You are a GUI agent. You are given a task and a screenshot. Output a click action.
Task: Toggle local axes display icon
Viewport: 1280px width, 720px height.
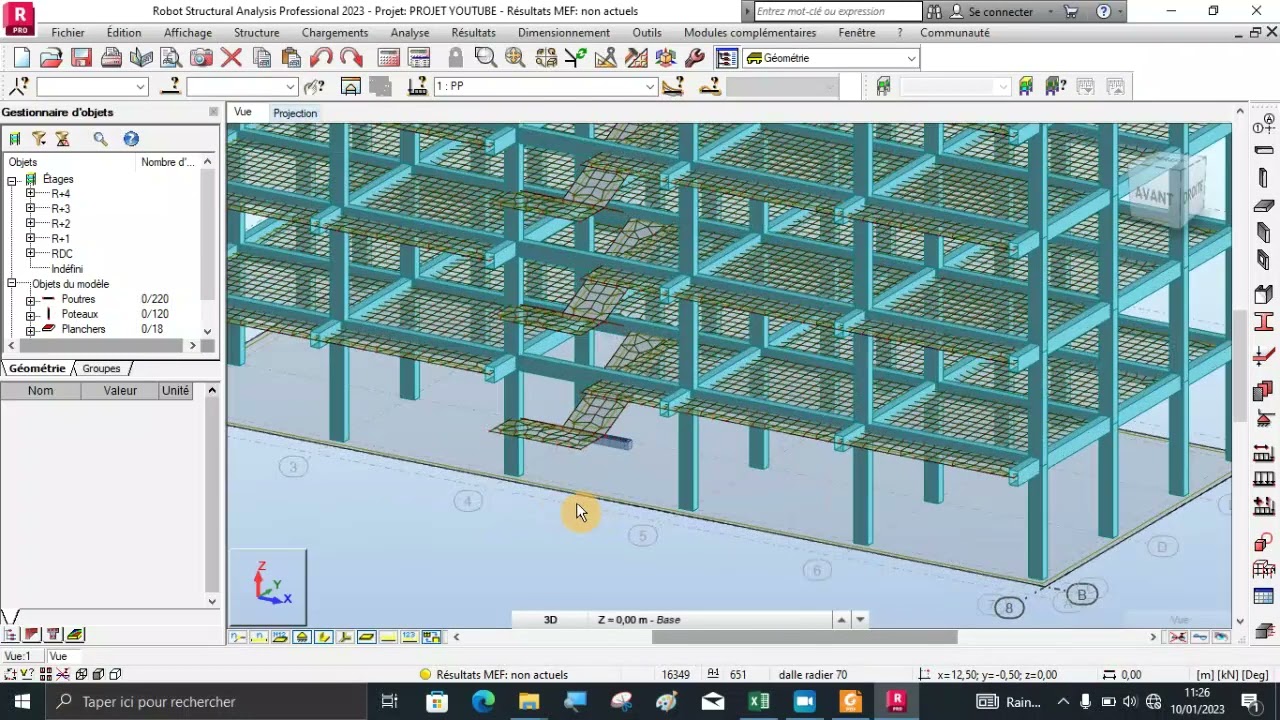[345, 637]
